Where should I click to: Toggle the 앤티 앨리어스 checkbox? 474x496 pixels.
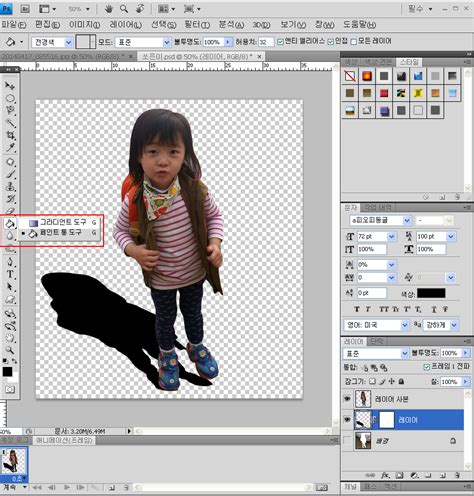280,42
